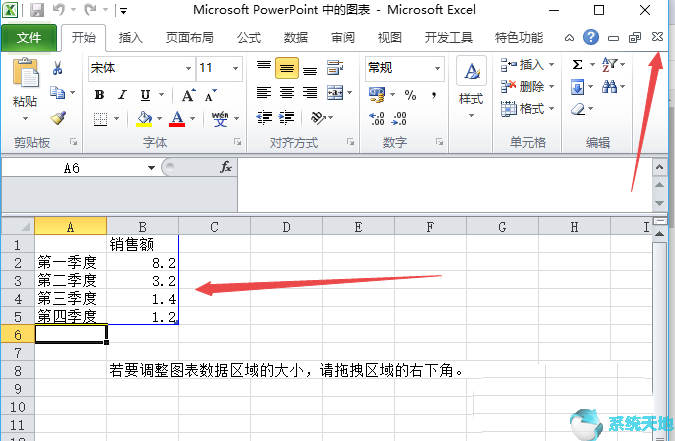
Task: Expand the underline style dropdown arrow
Action: [161, 95]
